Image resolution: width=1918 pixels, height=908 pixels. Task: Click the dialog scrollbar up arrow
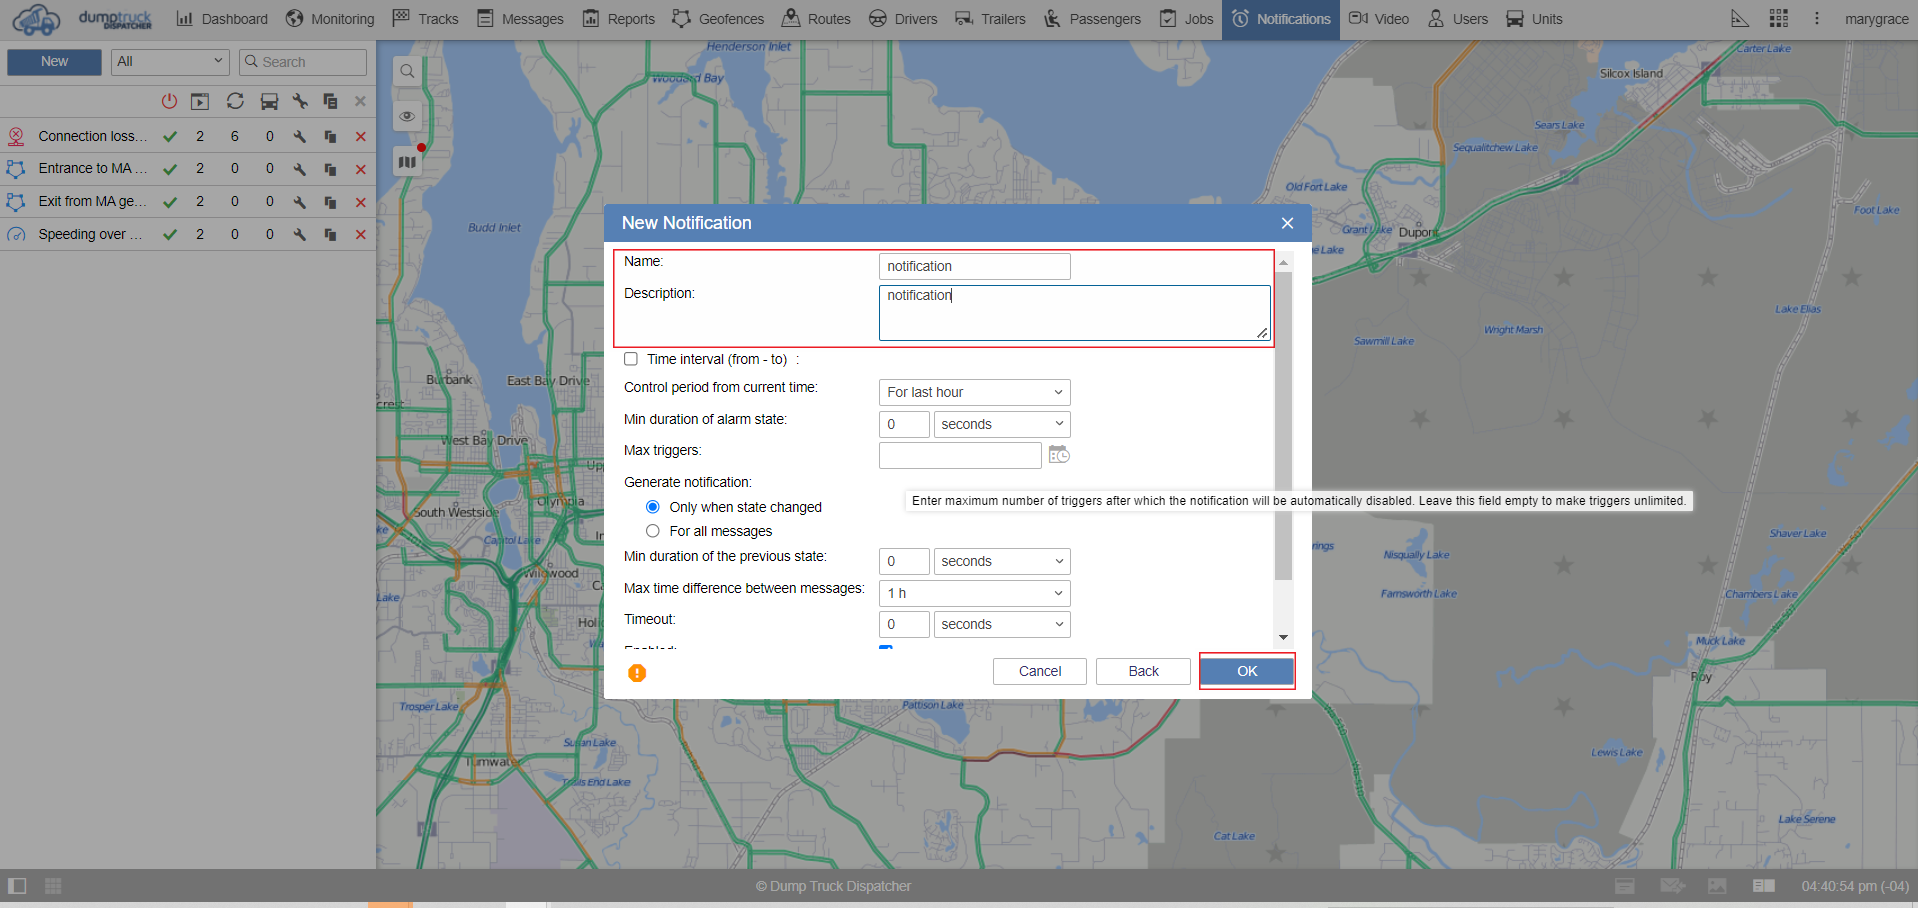[1283, 262]
